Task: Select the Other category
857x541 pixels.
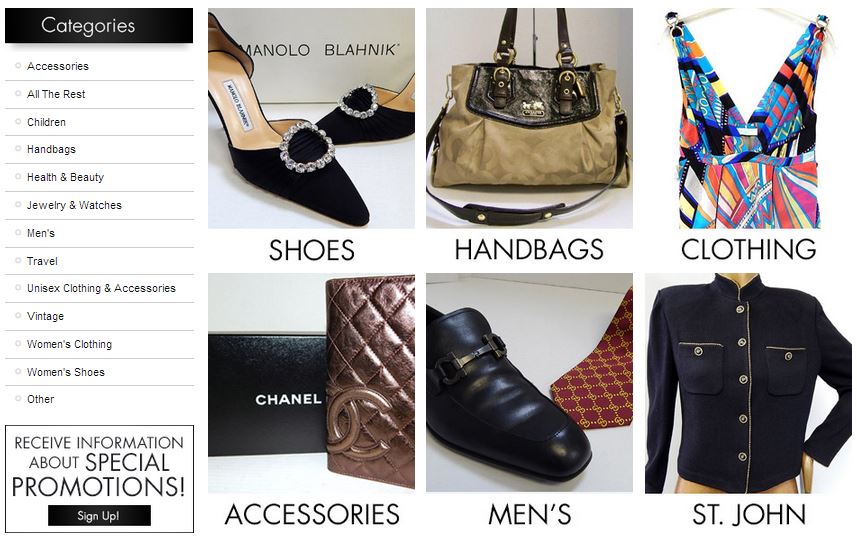Action: pyautogui.click(x=41, y=399)
